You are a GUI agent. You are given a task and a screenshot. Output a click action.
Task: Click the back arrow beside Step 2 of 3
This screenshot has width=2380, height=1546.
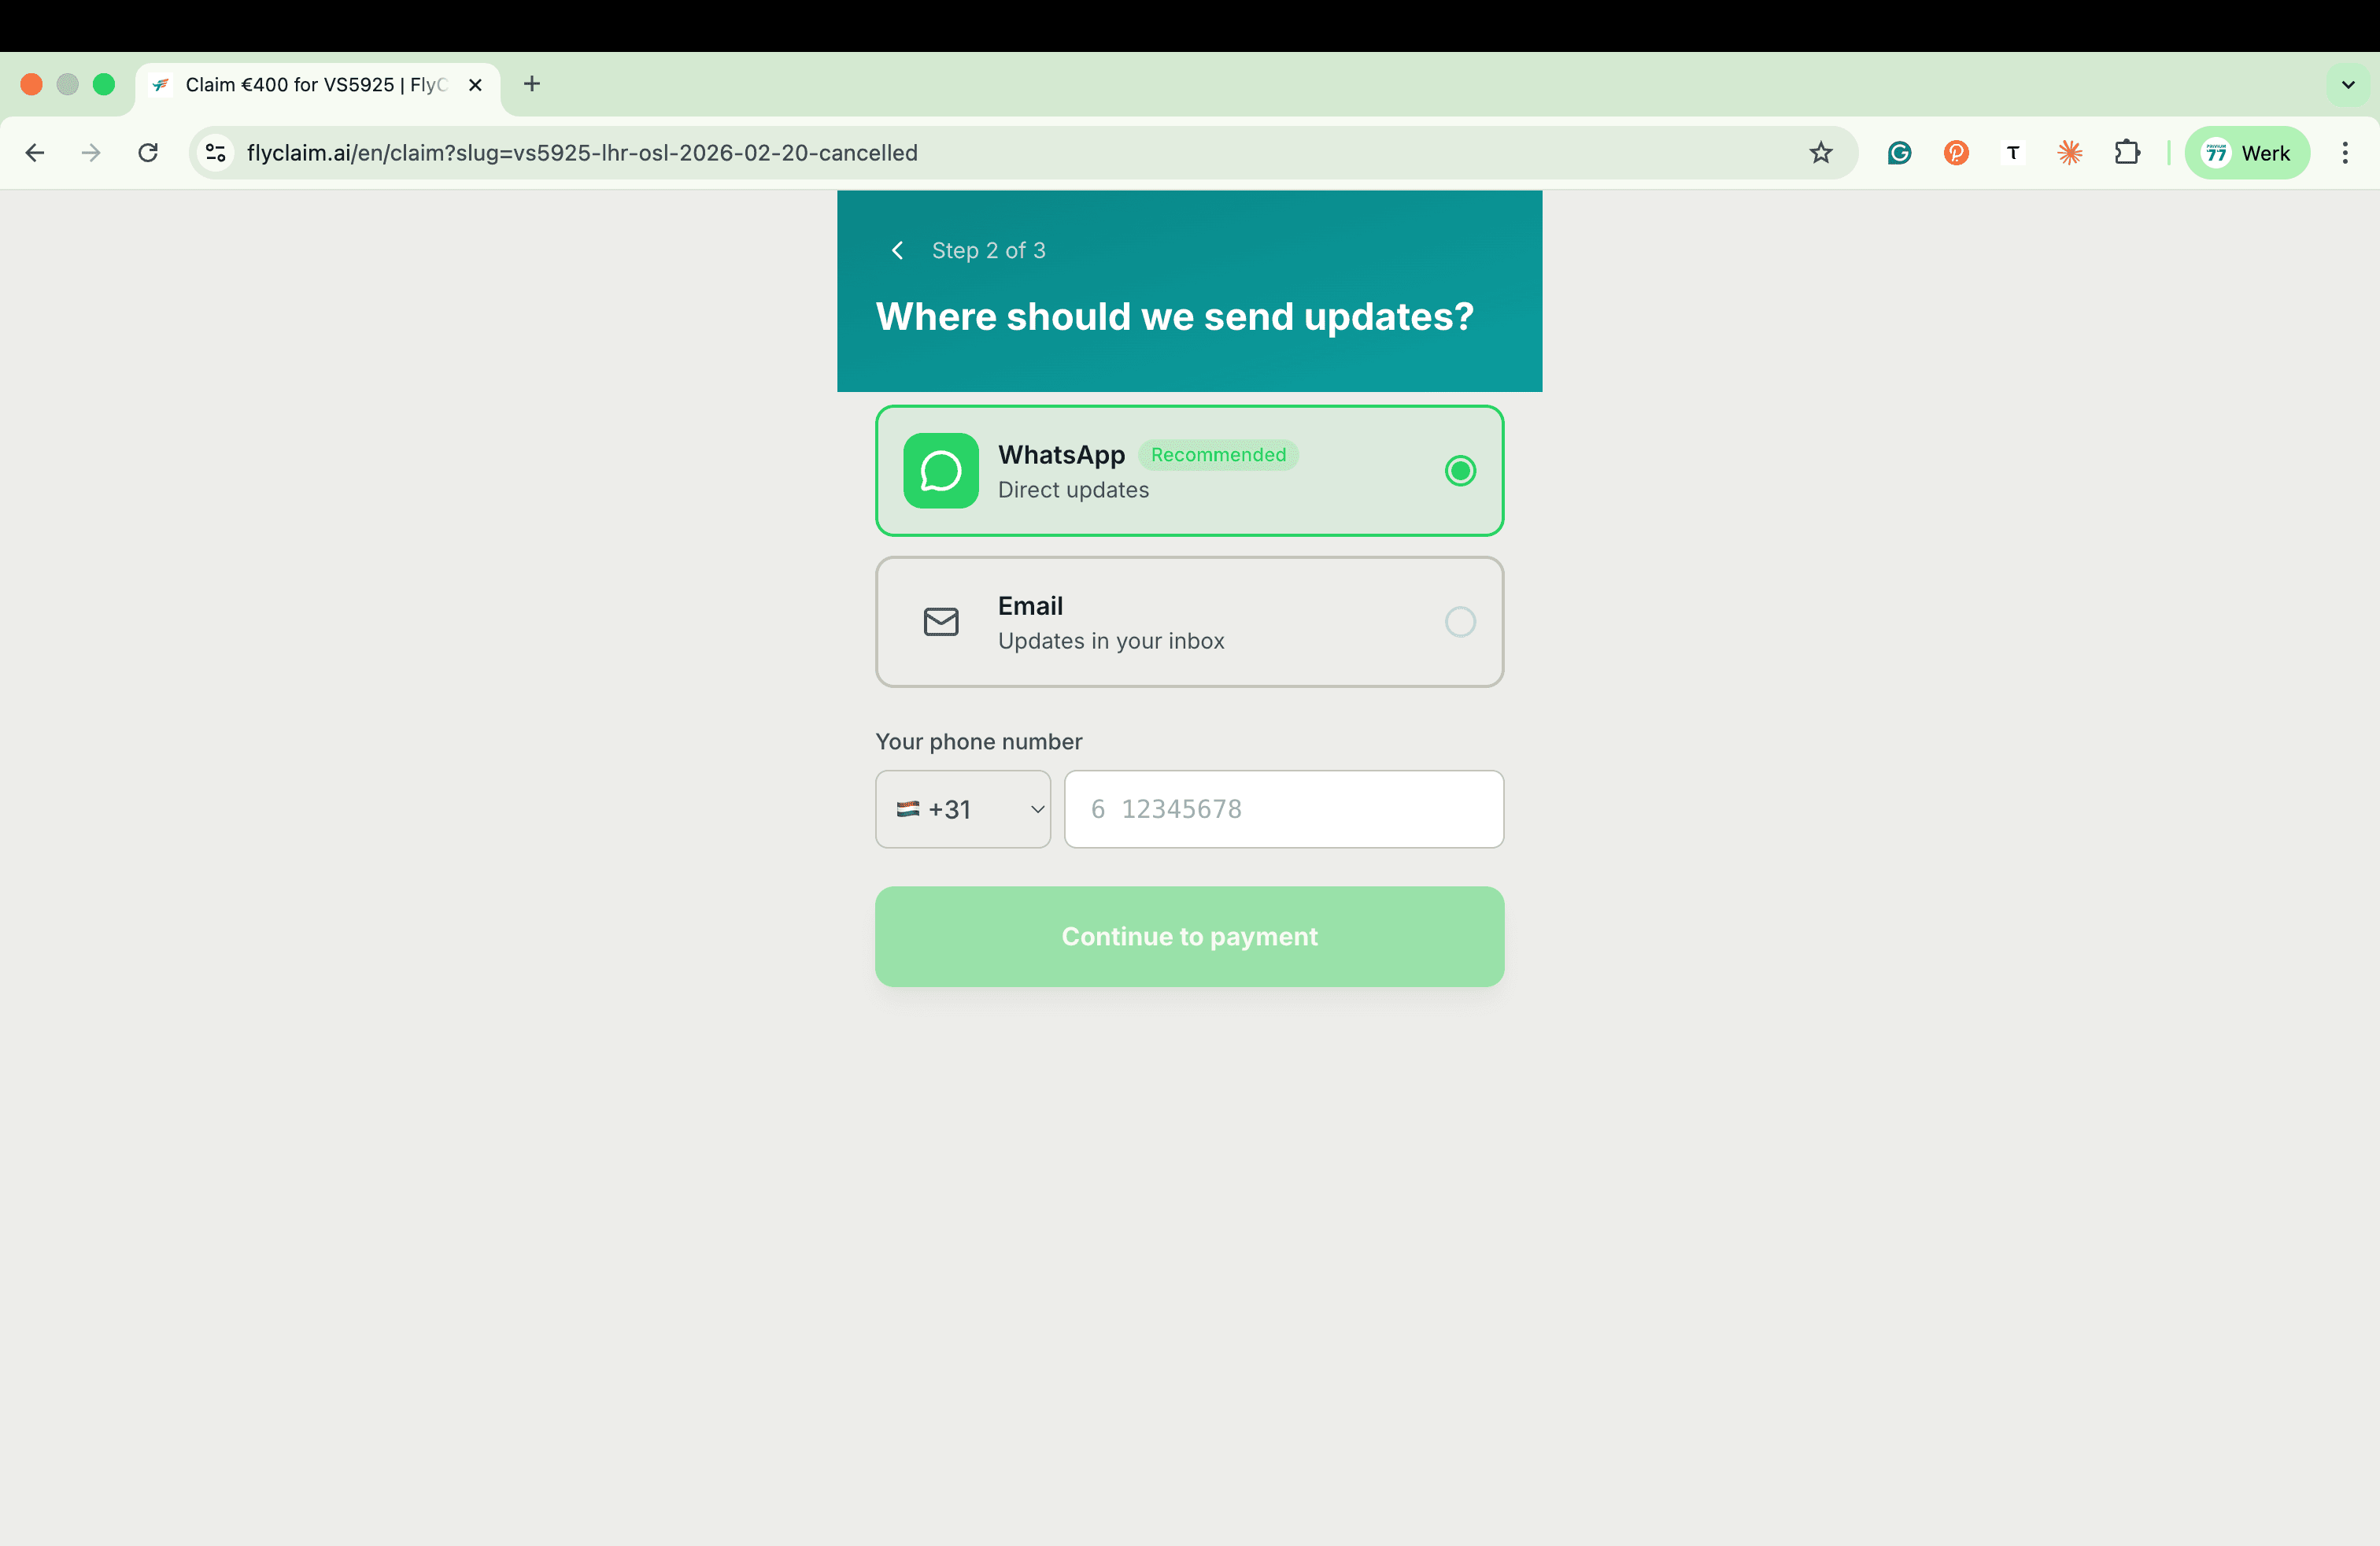896,250
